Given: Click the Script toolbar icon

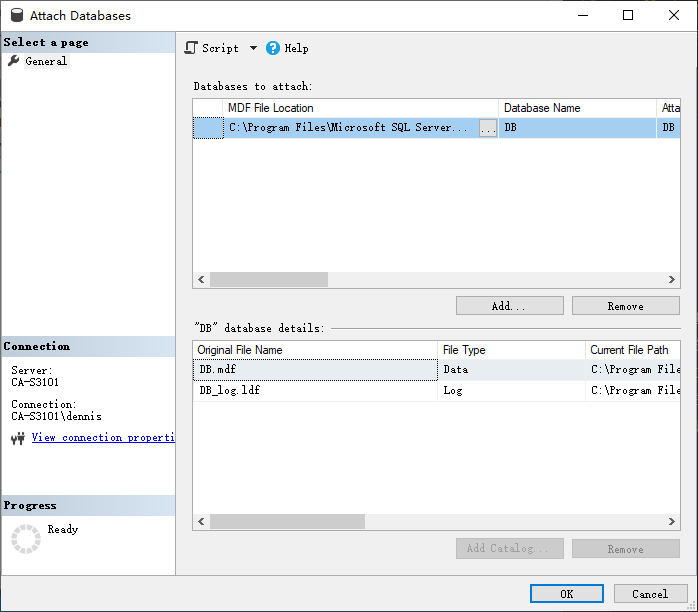Looking at the screenshot, I should pyautogui.click(x=192, y=48).
